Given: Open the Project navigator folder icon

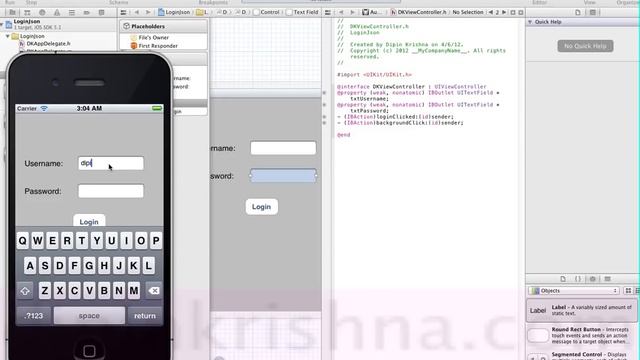Looking at the screenshot, I should 13,12.
